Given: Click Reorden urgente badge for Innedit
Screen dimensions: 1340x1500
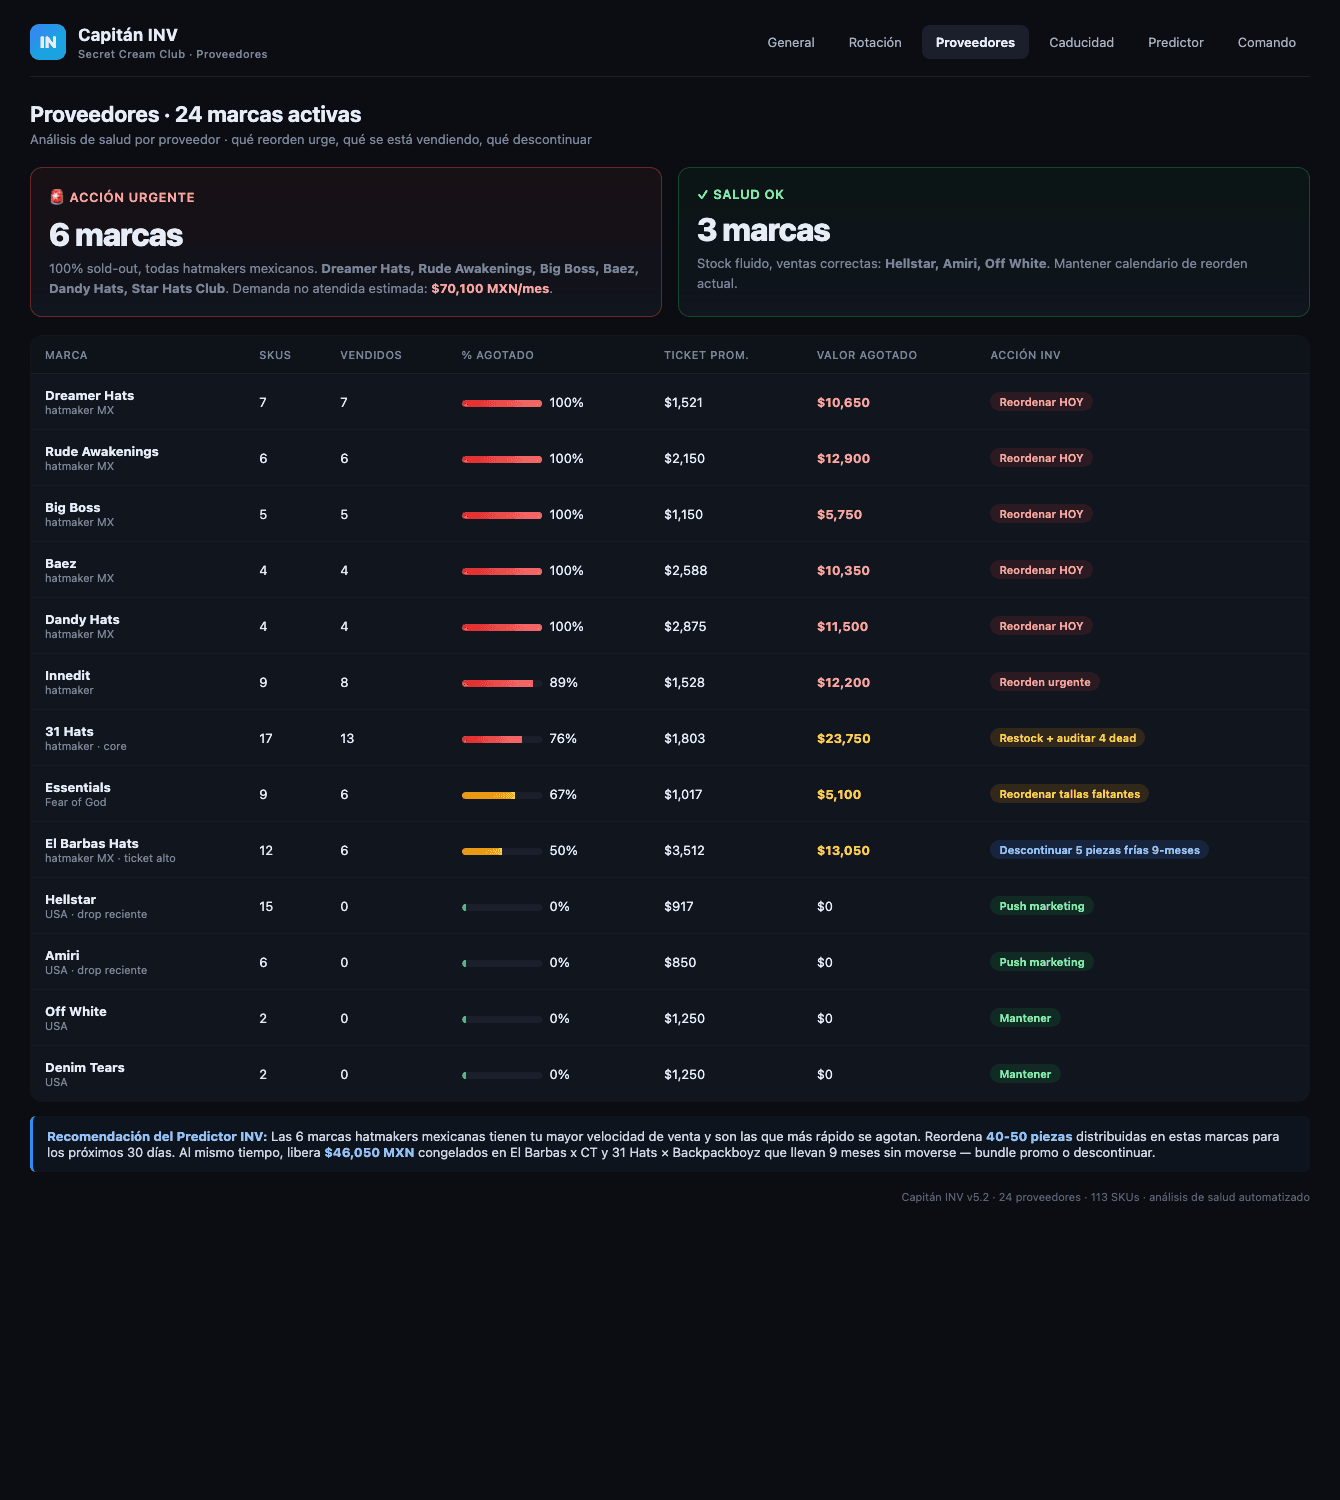Looking at the screenshot, I should (x=1045, y=682).
